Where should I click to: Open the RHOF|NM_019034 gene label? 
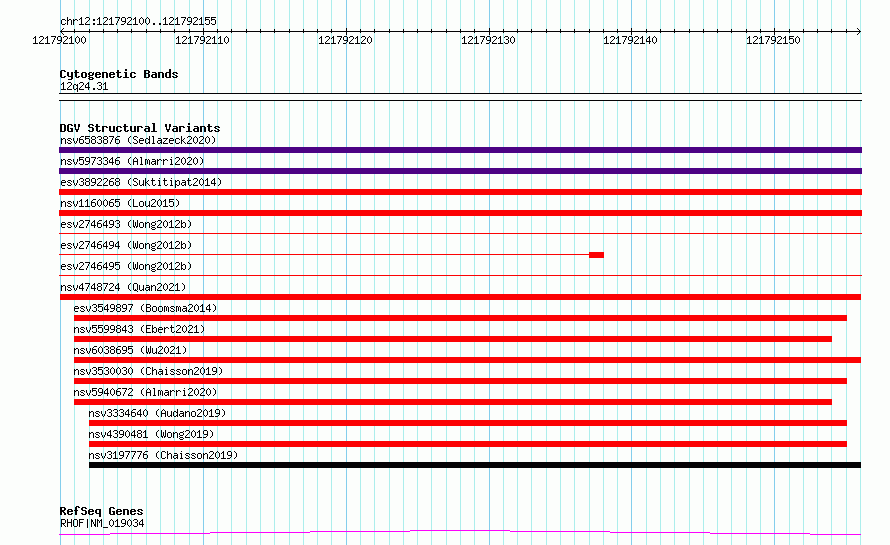[x=102, y=523]
